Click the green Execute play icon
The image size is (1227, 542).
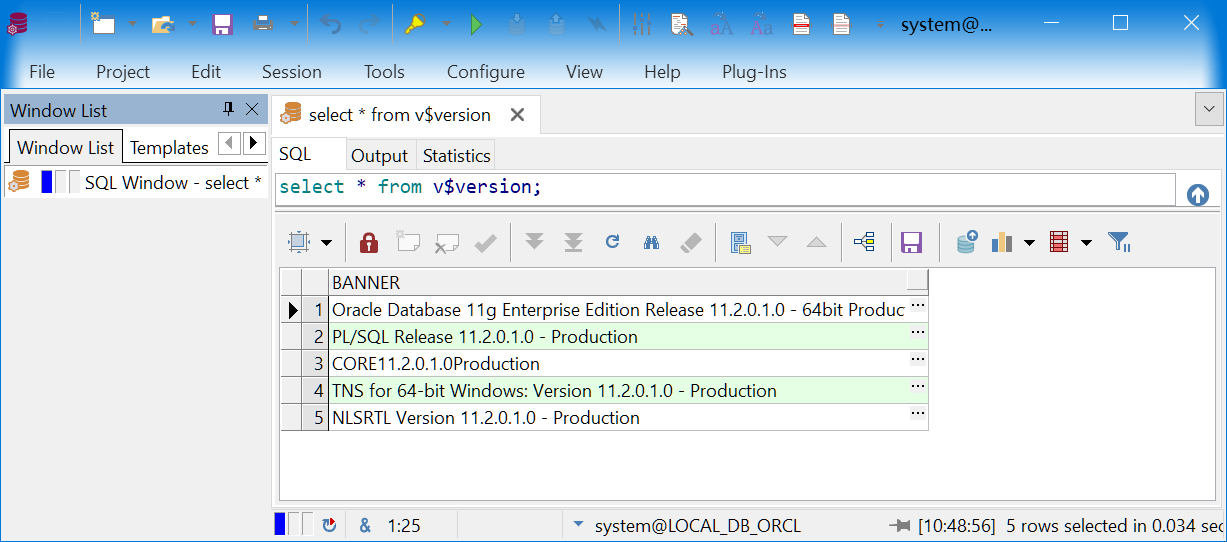click(x=476, y=24)
